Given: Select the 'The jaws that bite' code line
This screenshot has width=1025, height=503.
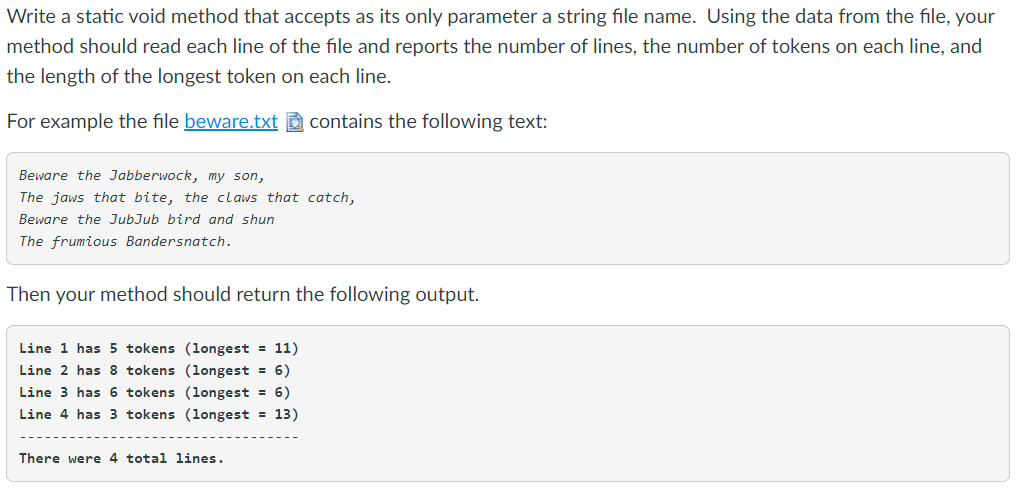Looking at the screenshot, I should click(x=187, y=198).
